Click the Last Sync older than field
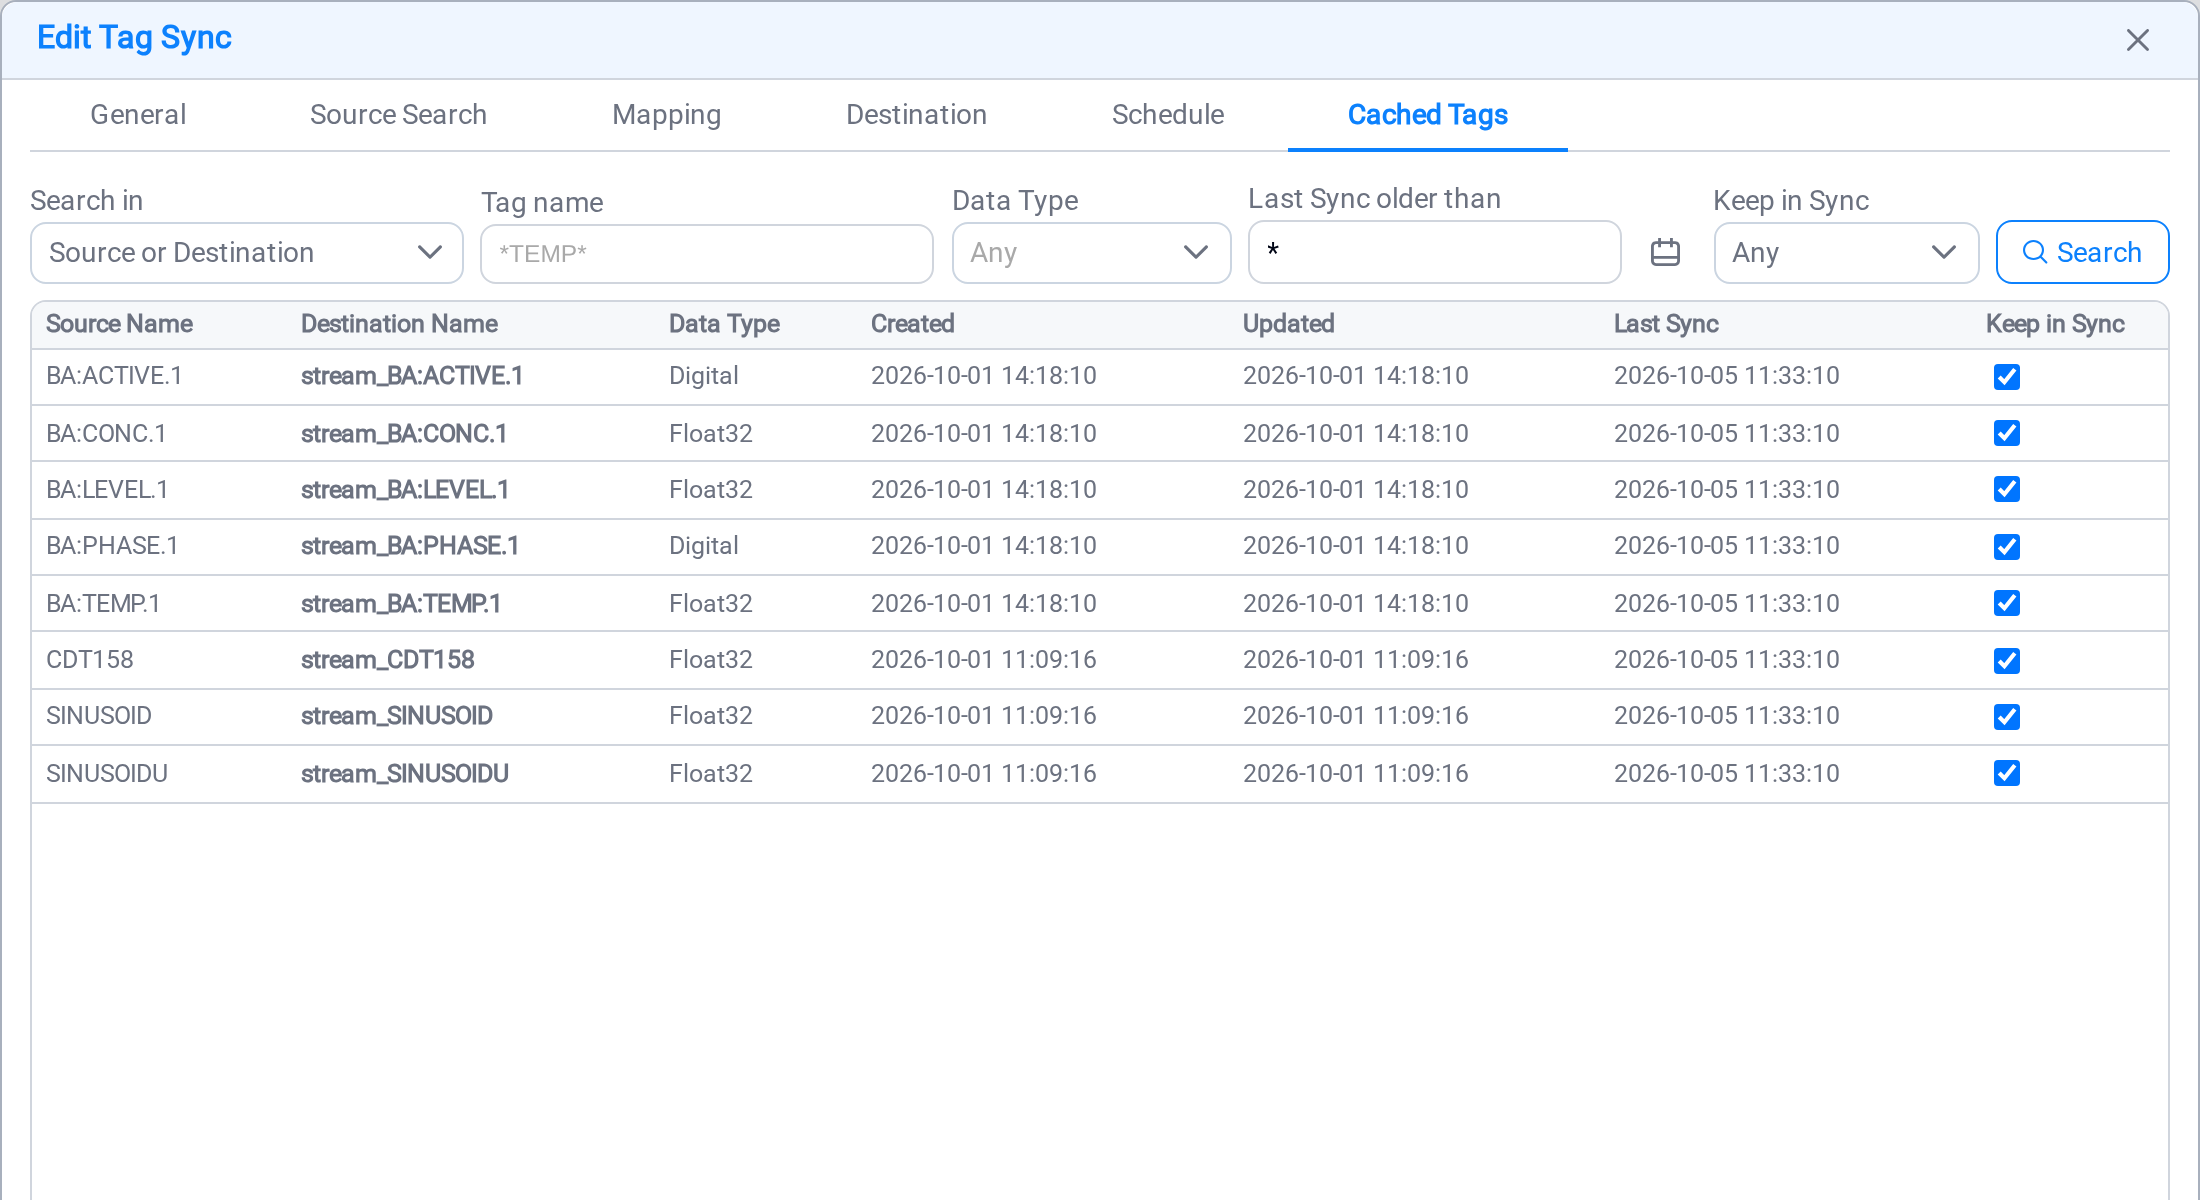The image size is (2200, 1200). pos(1434,252)
